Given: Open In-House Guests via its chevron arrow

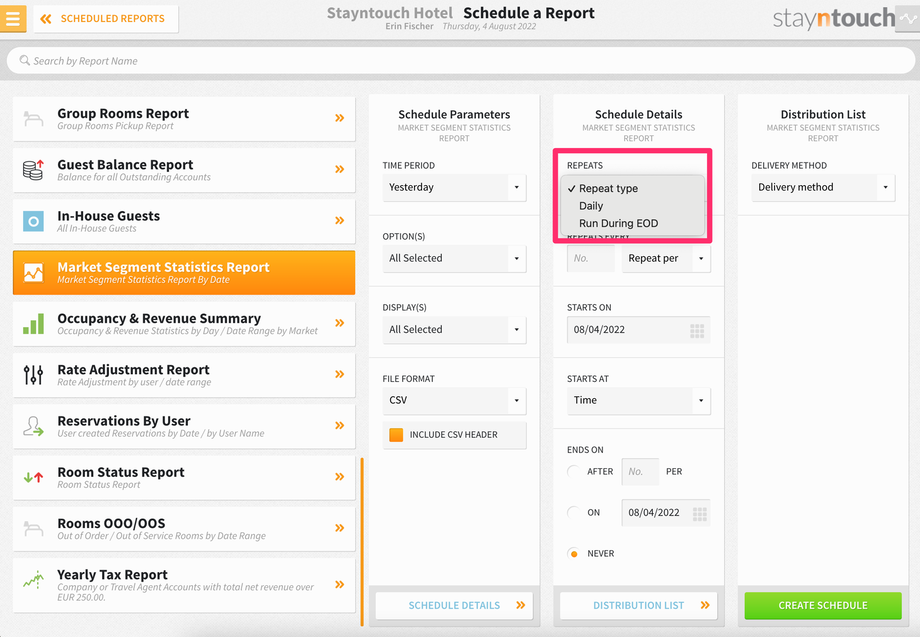Looking at the screenshot, I should [x=340, y=221].
